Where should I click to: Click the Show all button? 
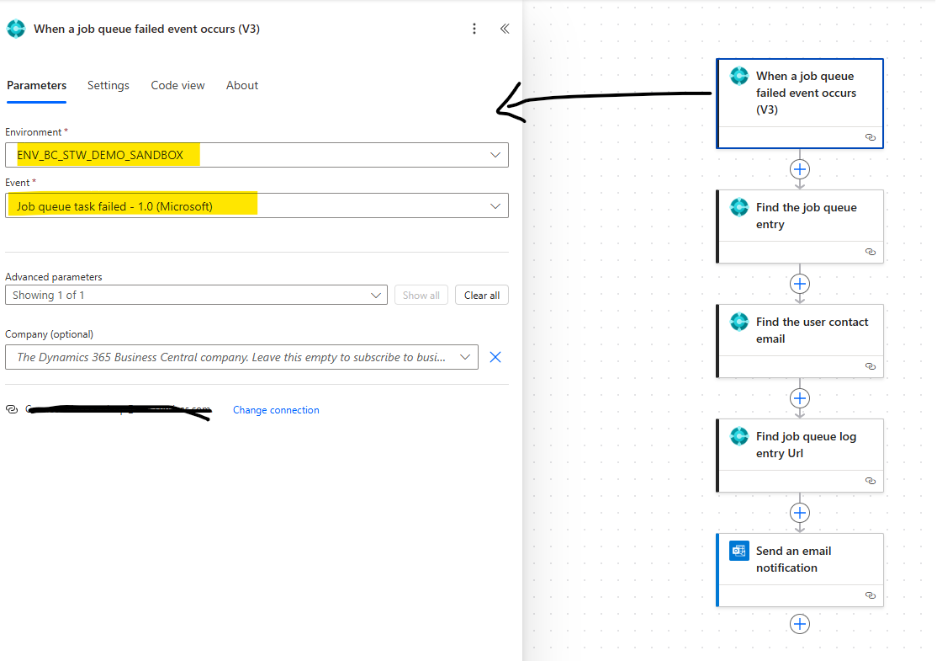(x=421, y=295)
